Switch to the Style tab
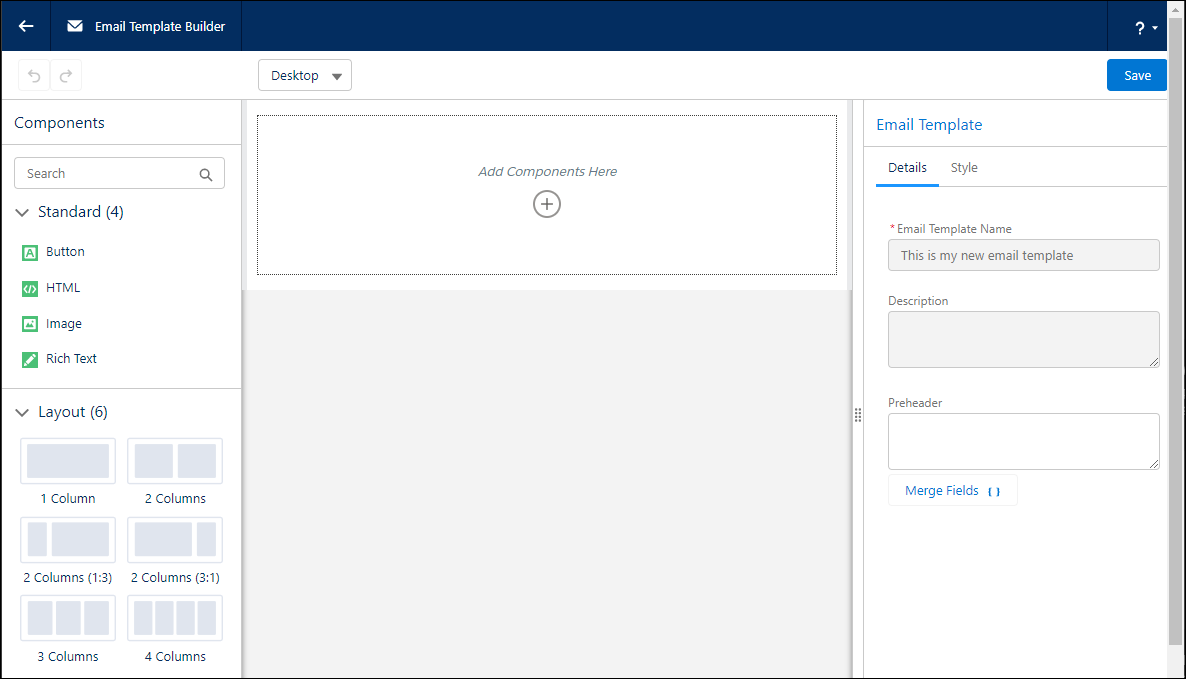The width and height of the screenshot is (1186, 679). pyautogui.click(x=964, y=167)
